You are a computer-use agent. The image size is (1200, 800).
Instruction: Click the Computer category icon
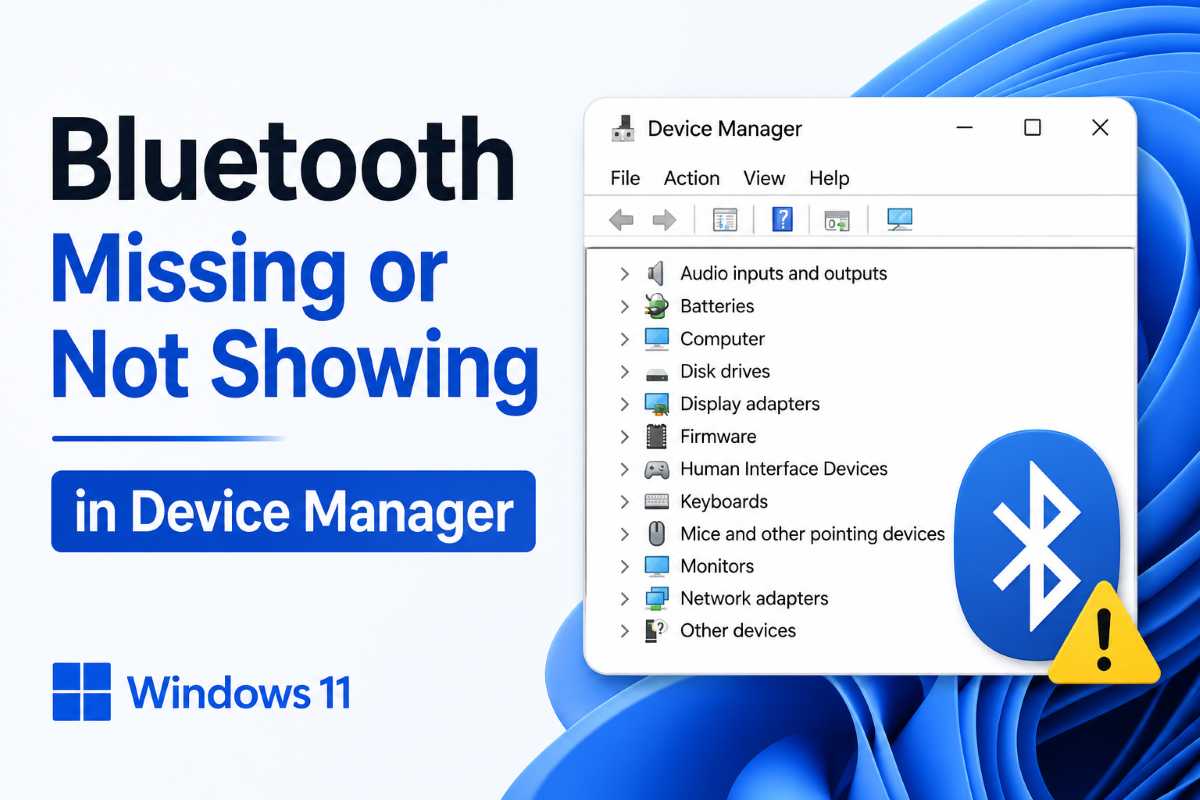pos(656,339)
